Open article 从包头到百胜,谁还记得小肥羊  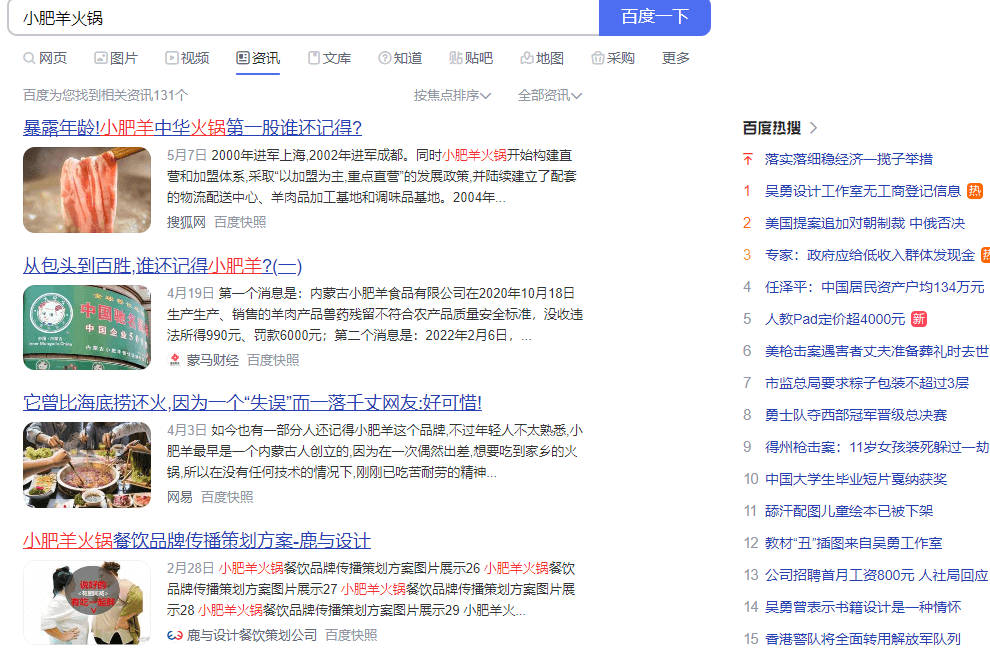(162, 266)
